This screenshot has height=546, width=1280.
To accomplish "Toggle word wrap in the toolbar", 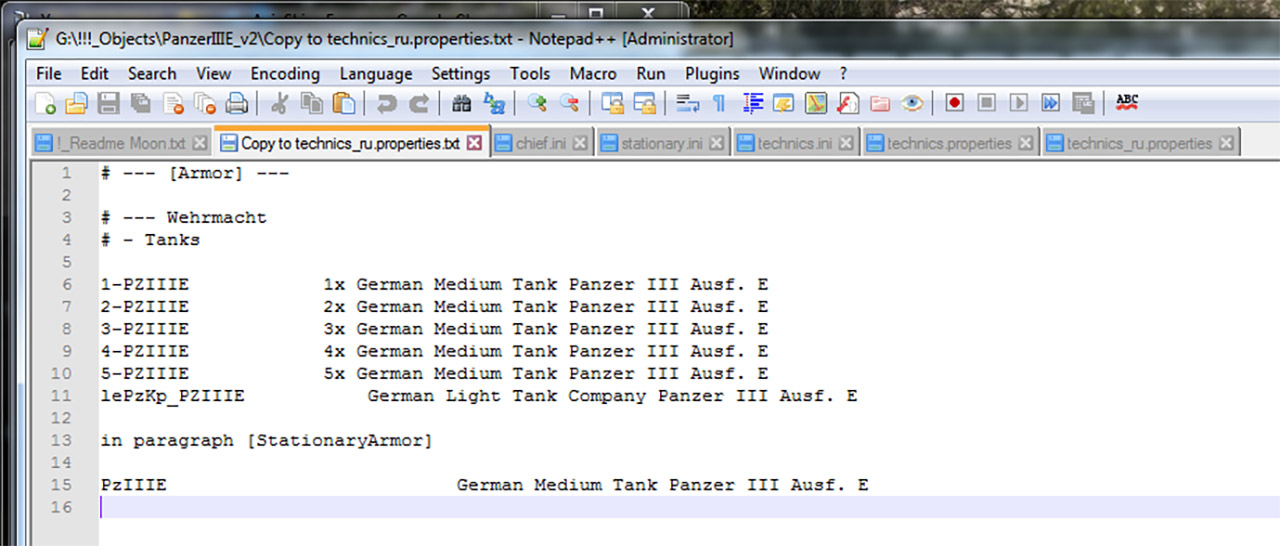I will coord(687,103).
